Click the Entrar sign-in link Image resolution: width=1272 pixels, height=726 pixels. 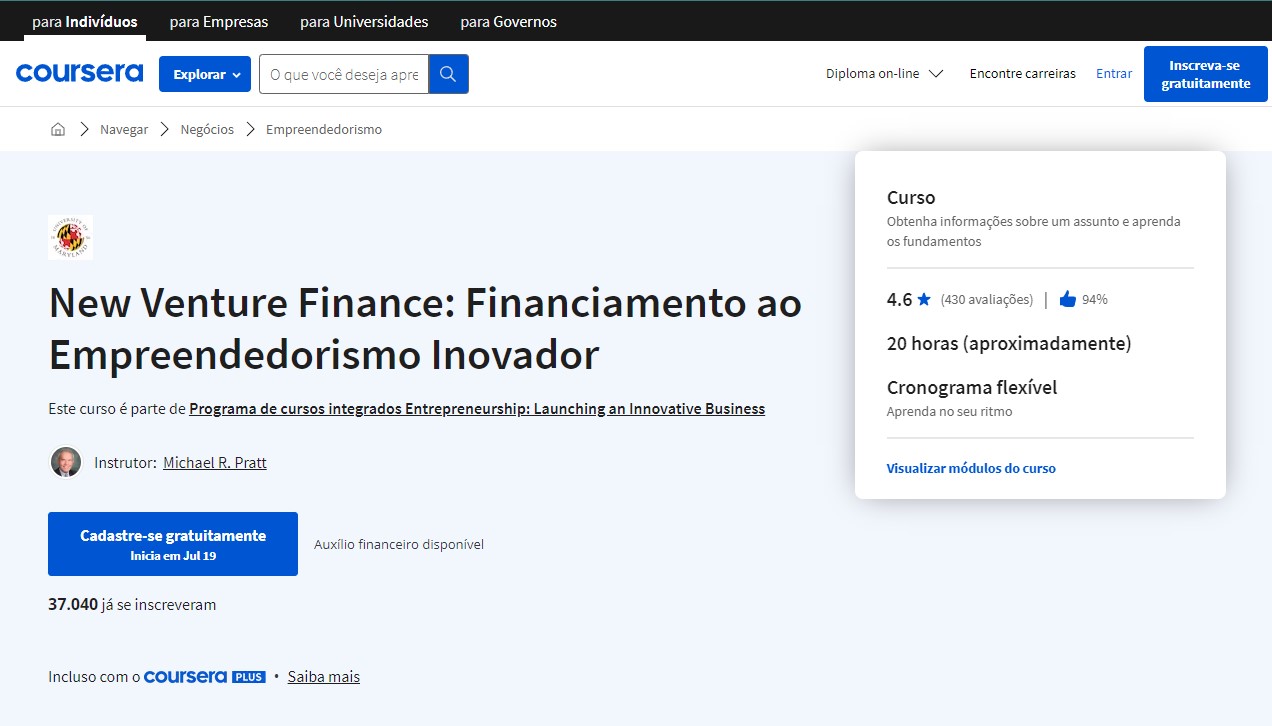point(1114,73)
